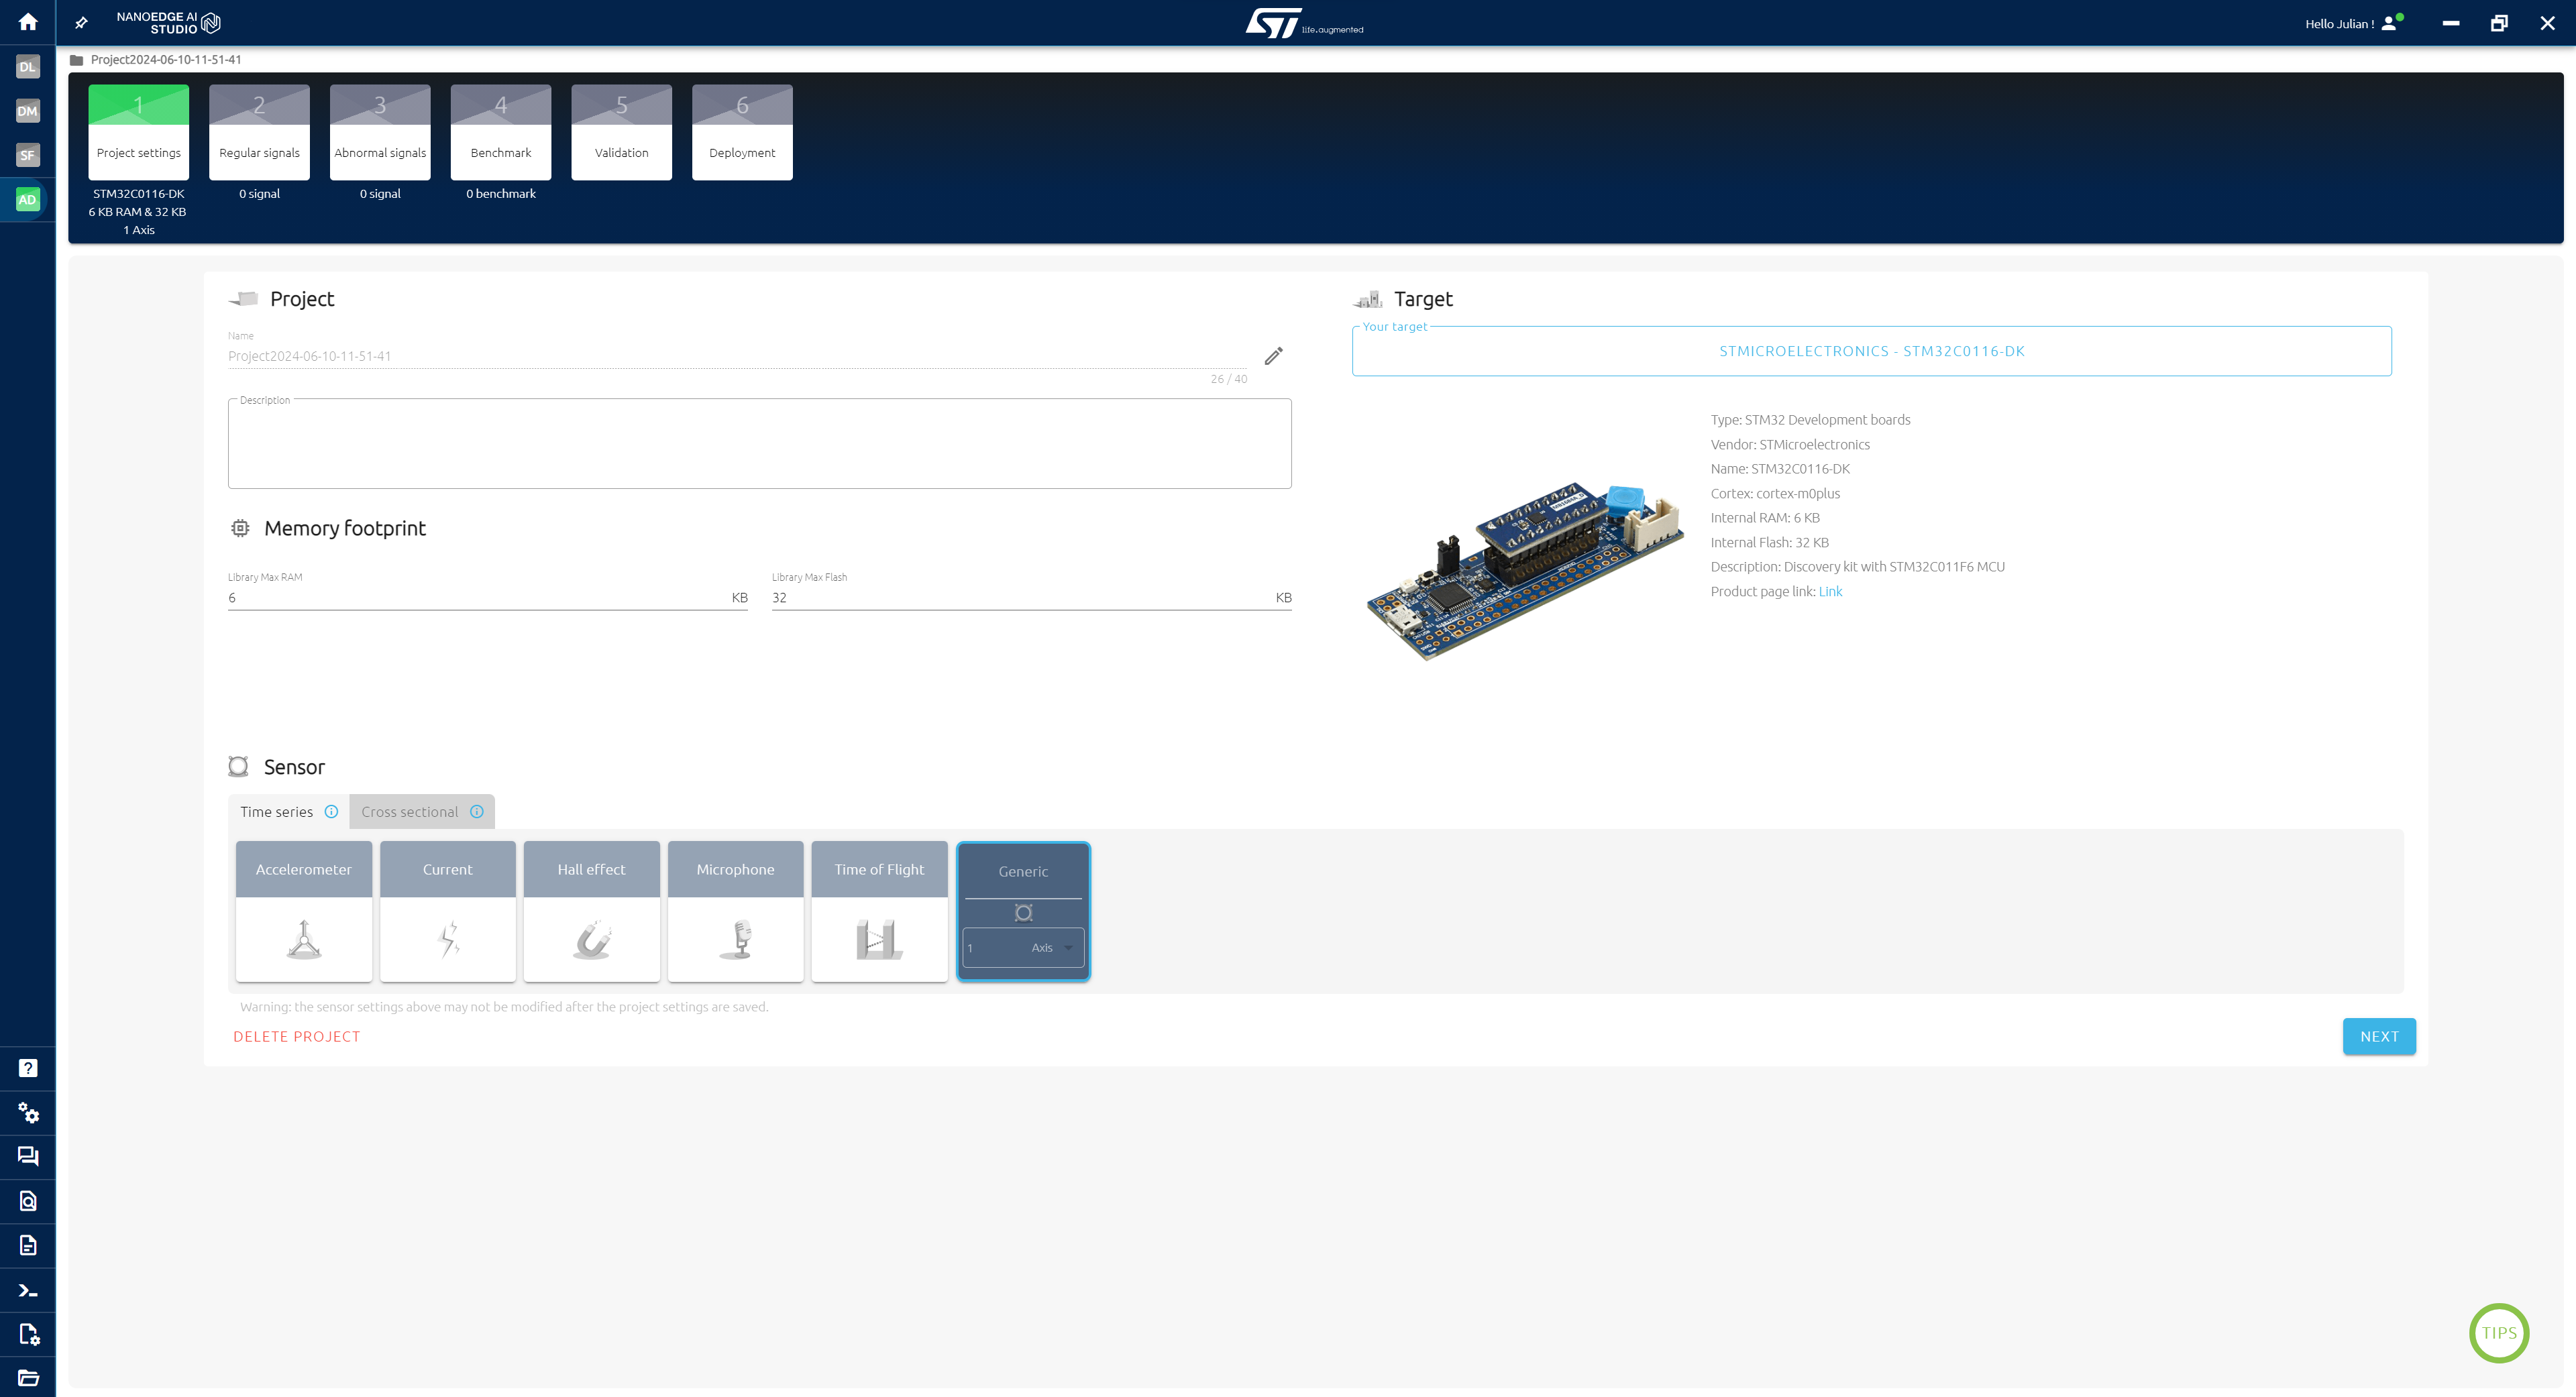2576x1397 pixels.
Task: Click 'Type: STM32 Development boards' text
Action: coord(1810,420)
